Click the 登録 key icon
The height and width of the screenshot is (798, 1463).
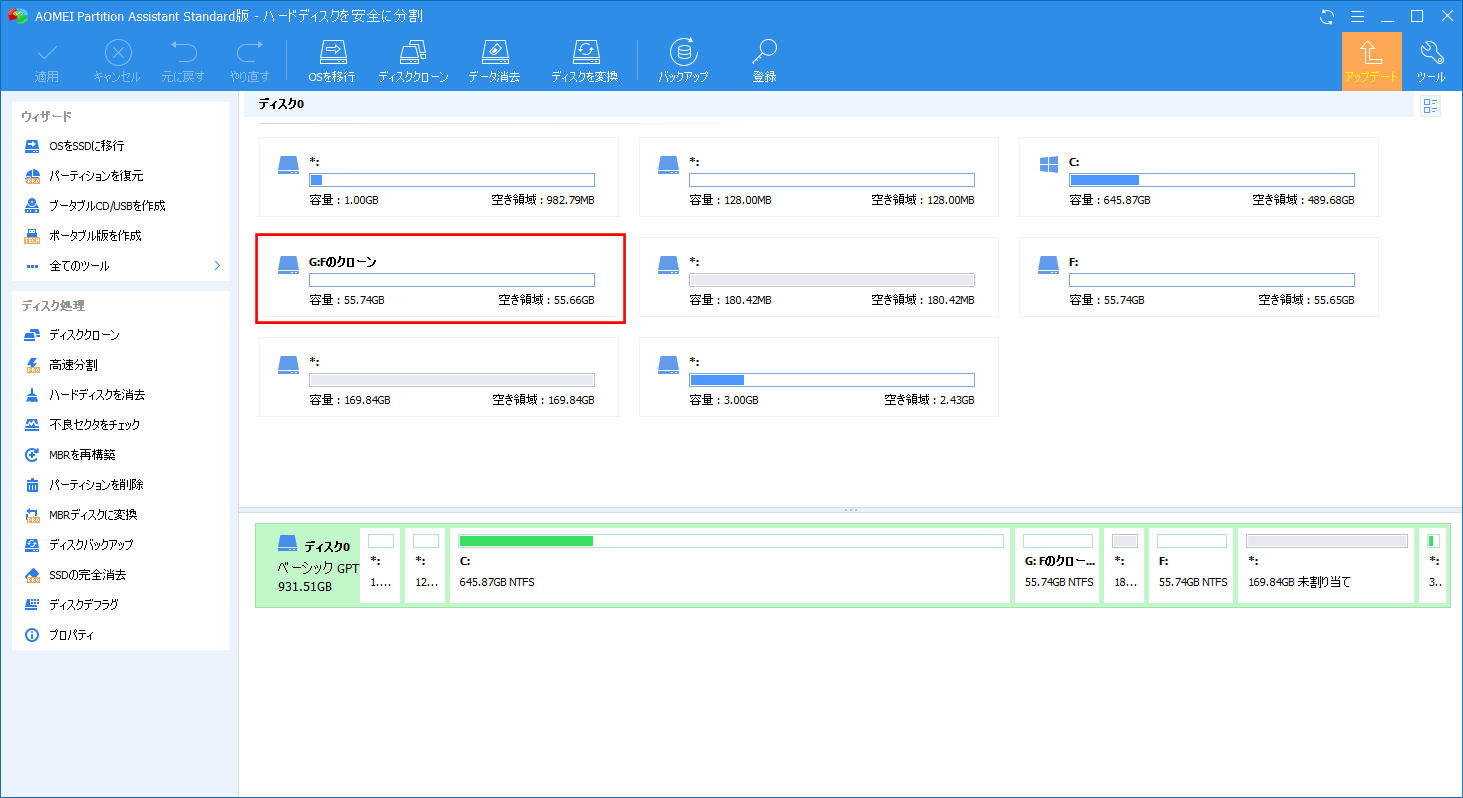764,61
